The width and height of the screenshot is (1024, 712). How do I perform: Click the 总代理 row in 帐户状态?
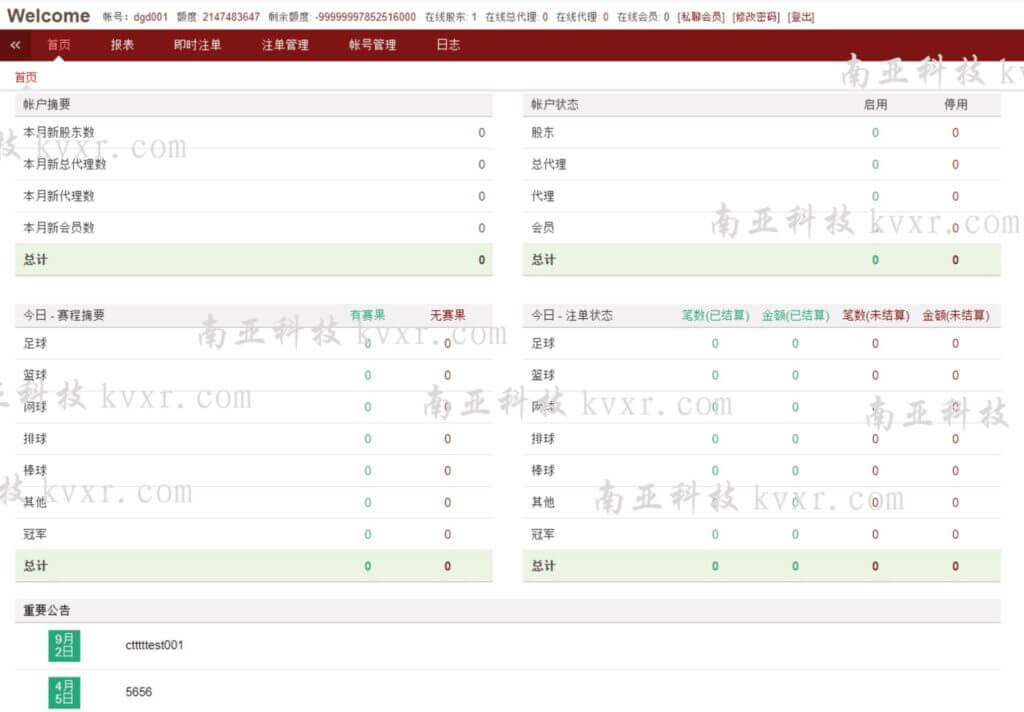pos(761,165)
